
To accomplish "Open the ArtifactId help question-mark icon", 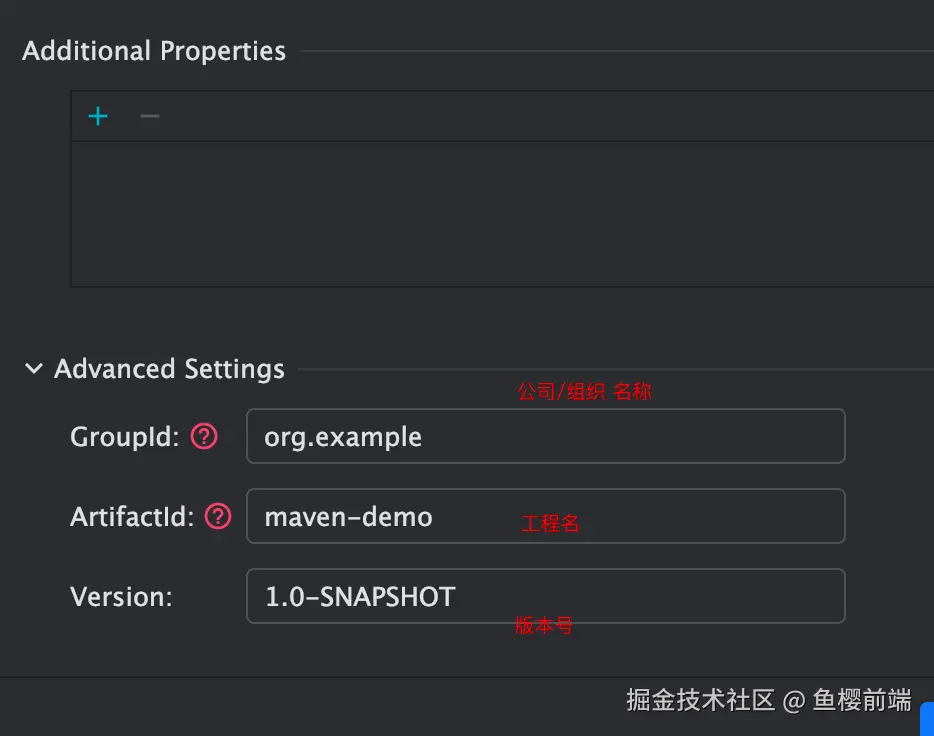I will coord(218,516).
